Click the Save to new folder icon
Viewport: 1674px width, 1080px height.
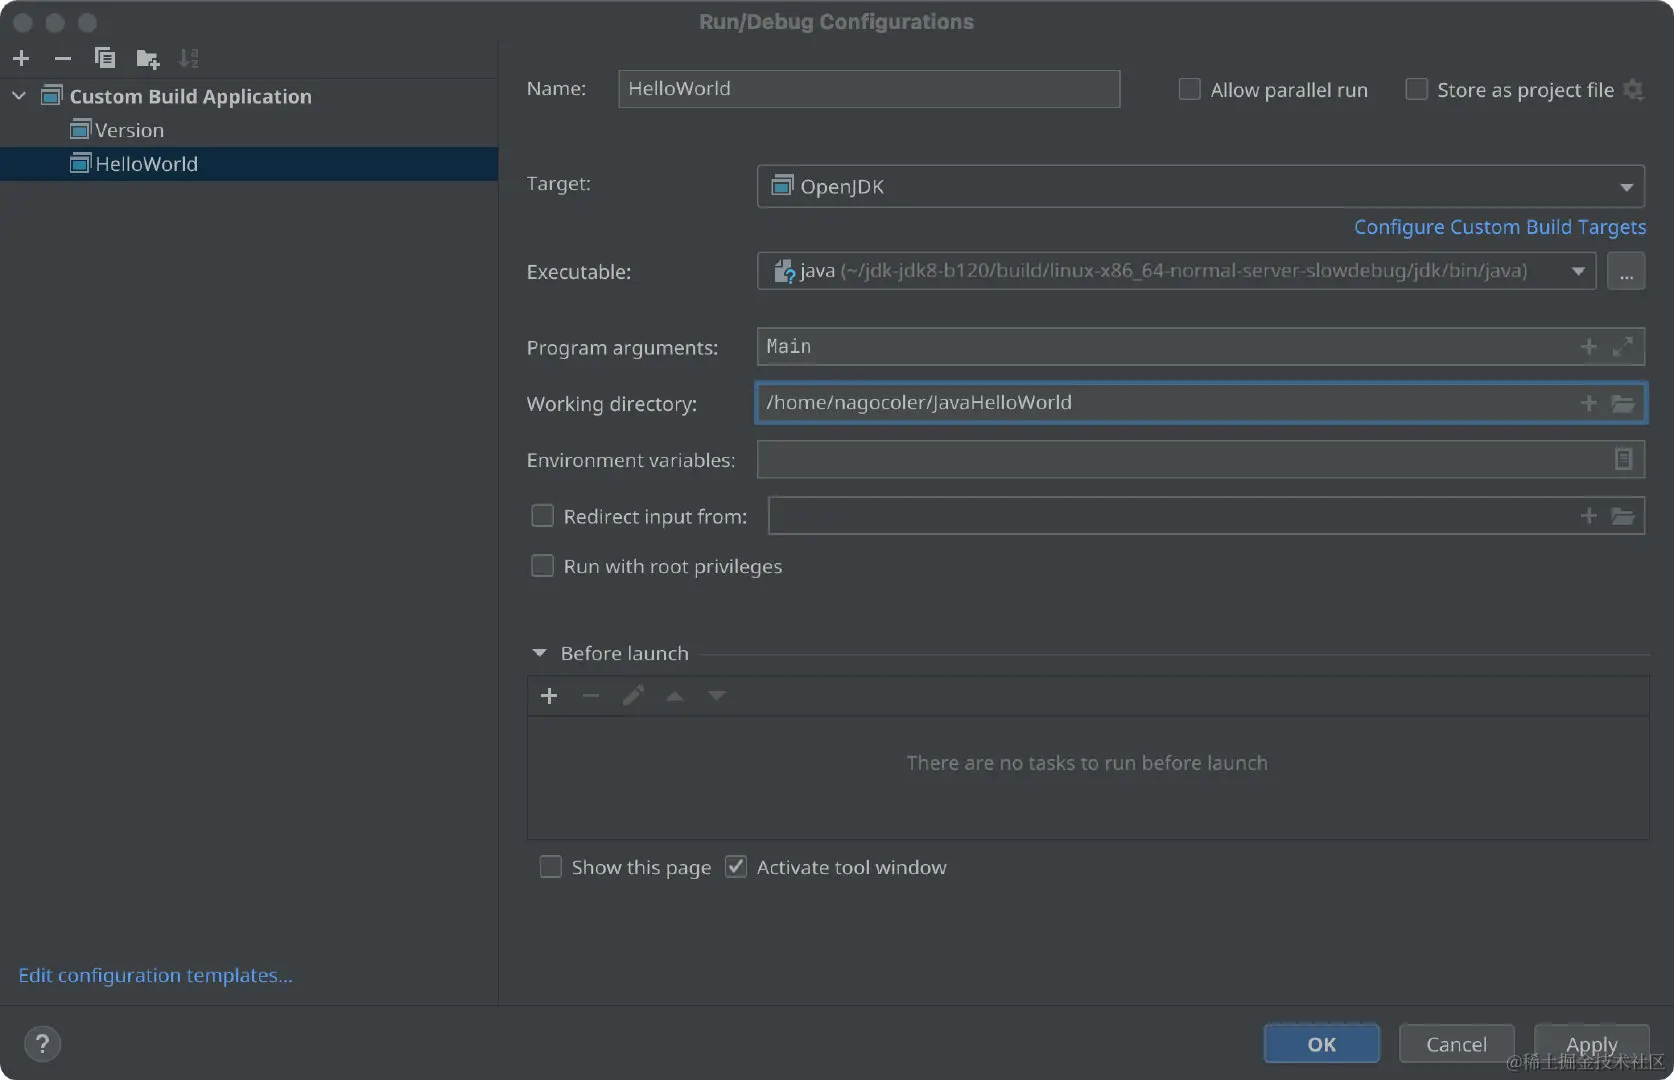point(147,59)
